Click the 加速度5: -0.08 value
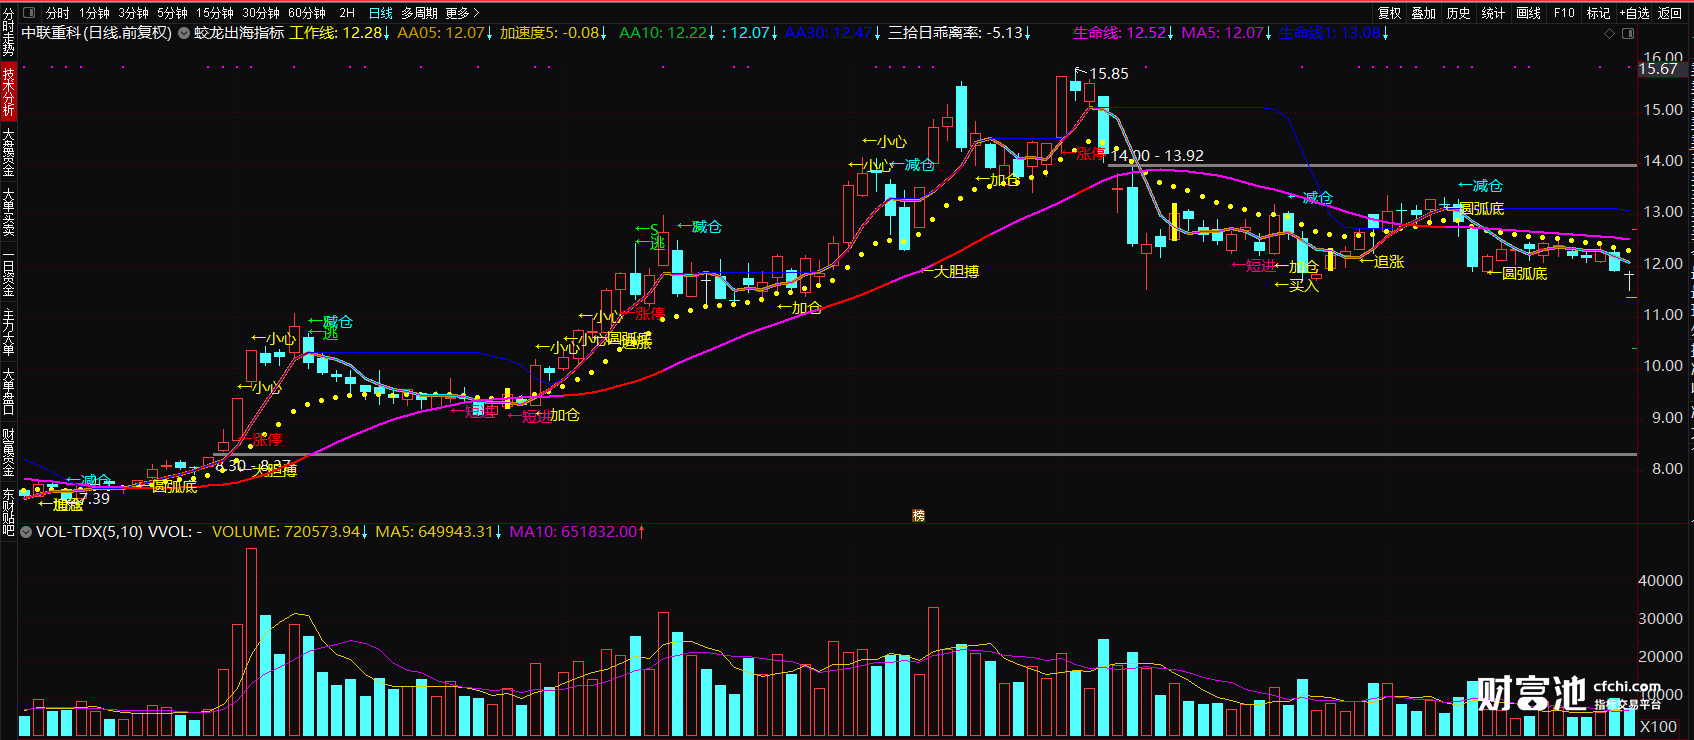 click(x=554, y=33)
